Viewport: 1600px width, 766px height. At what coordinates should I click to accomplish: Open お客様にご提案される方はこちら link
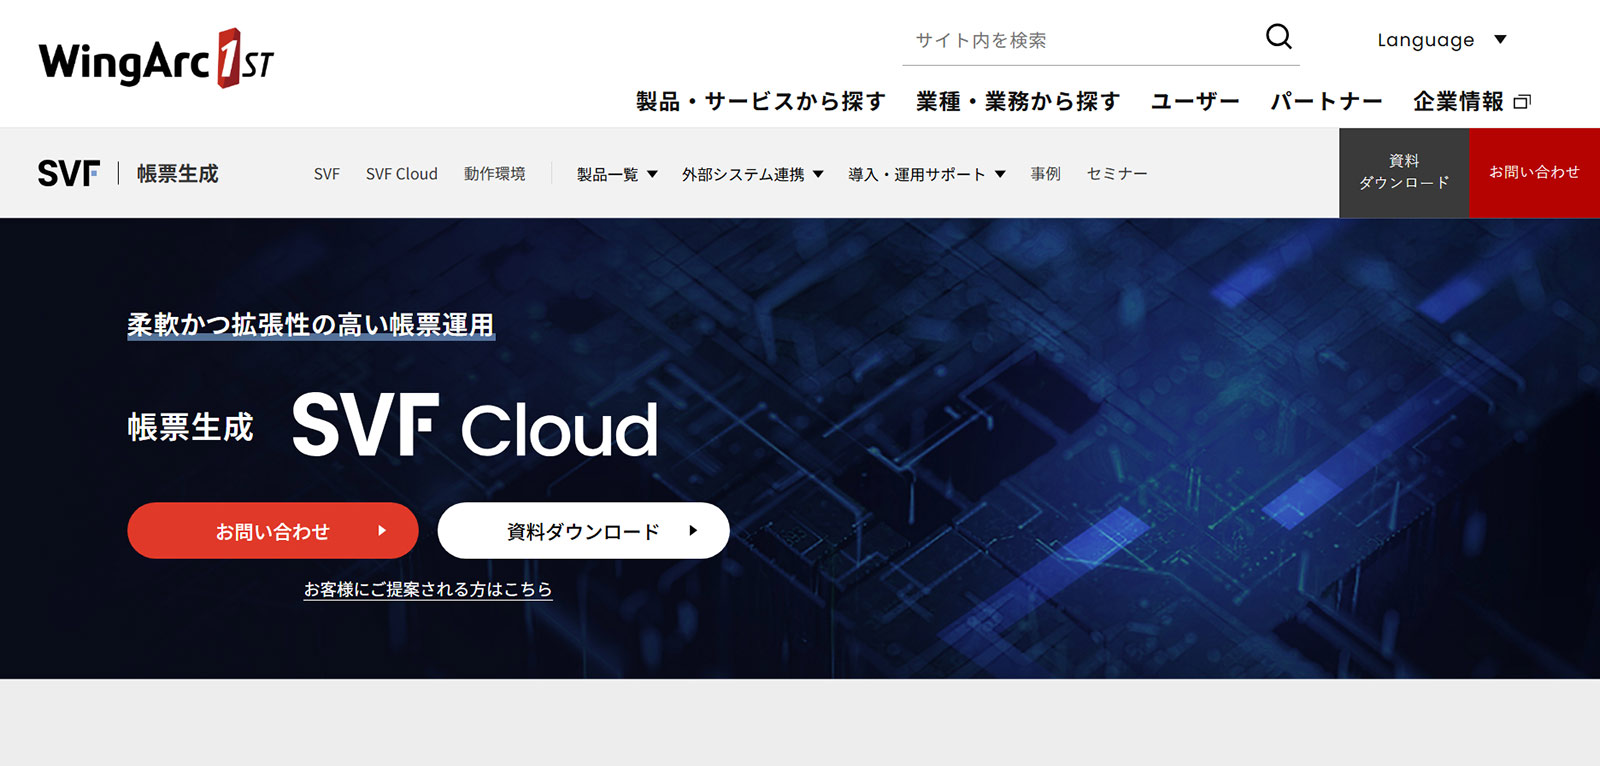(x=428, y=590)
